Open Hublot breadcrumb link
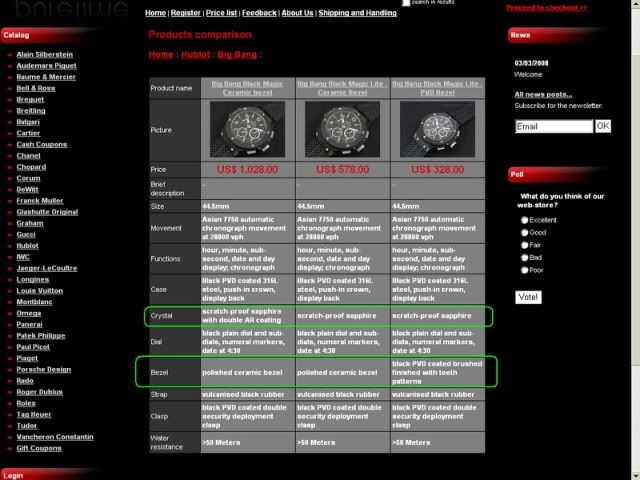 pos(196,54)
